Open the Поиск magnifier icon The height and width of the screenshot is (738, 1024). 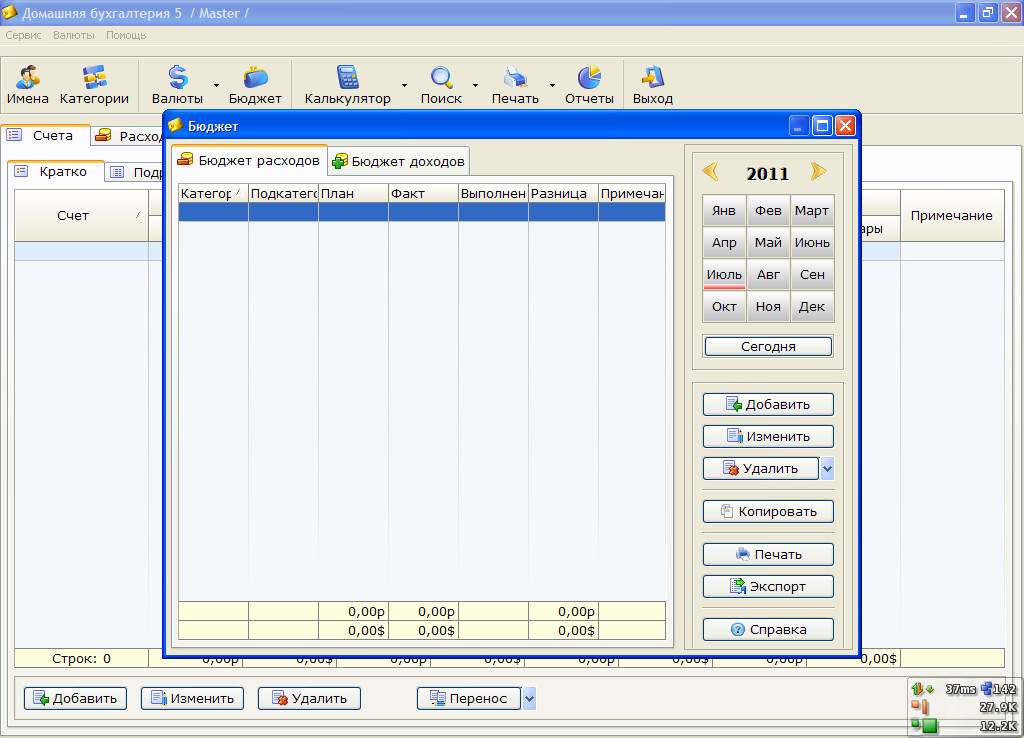coord(441,85)
